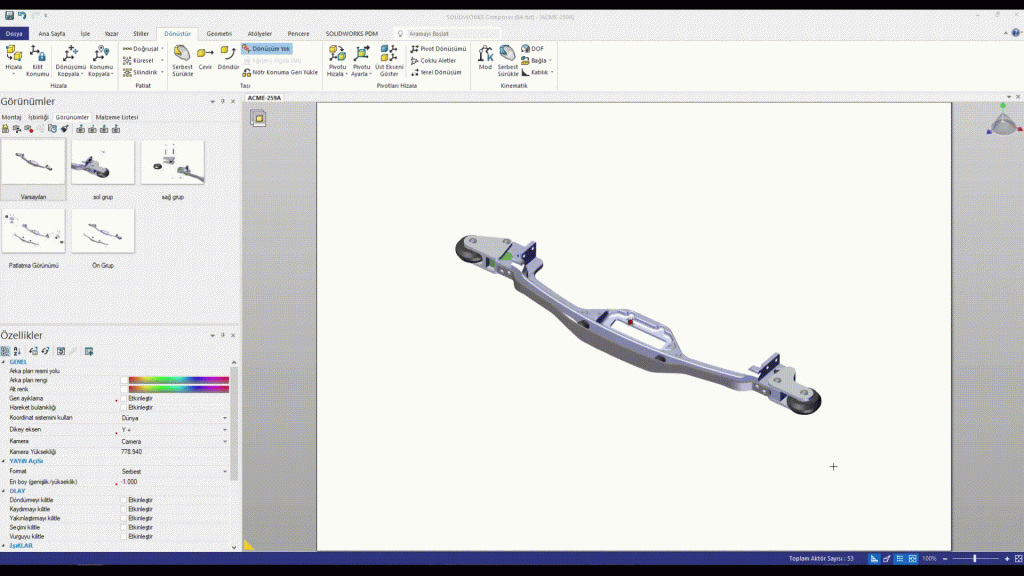Click Nötr Konuma Geri Yükle button
The image size is (1024, 576).
(281, 72)
